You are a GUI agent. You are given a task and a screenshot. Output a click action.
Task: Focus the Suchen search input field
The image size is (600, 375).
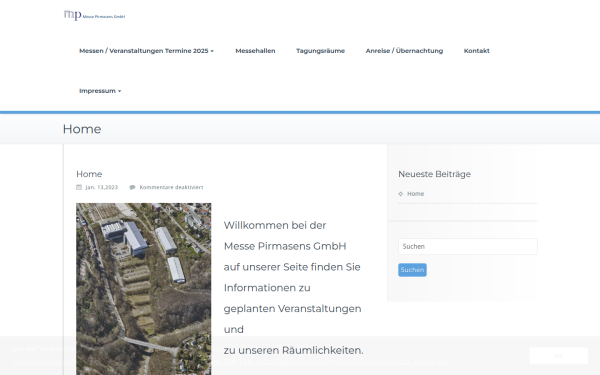[468, 246]
